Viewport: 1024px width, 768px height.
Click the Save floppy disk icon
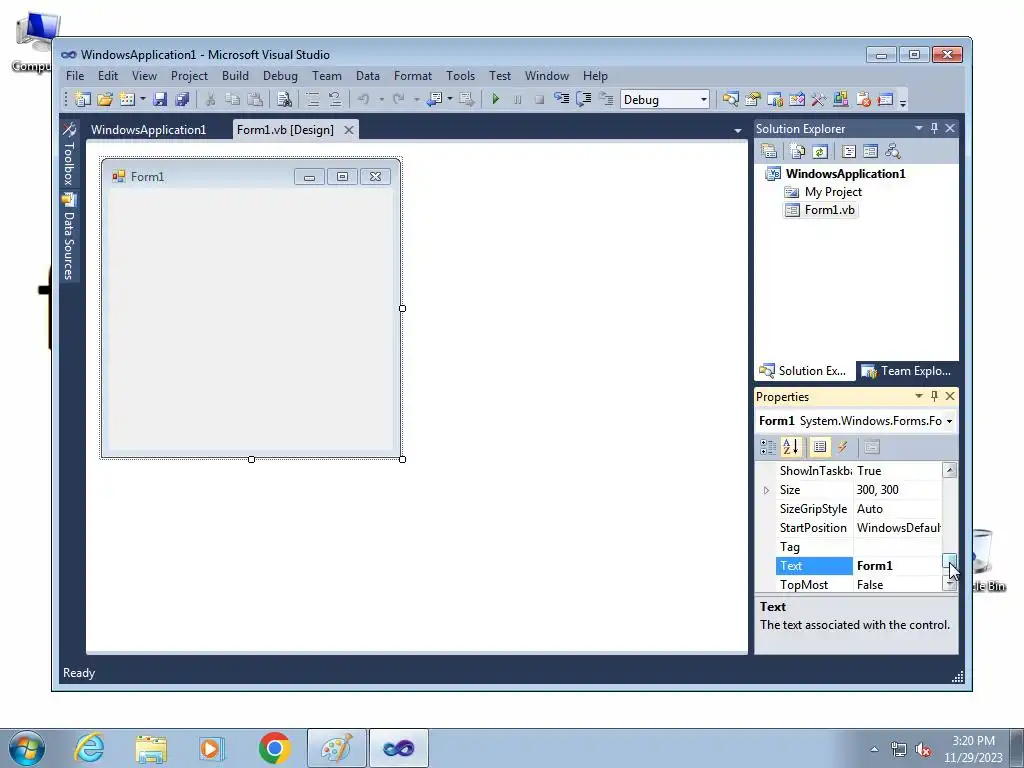[160, 99]
